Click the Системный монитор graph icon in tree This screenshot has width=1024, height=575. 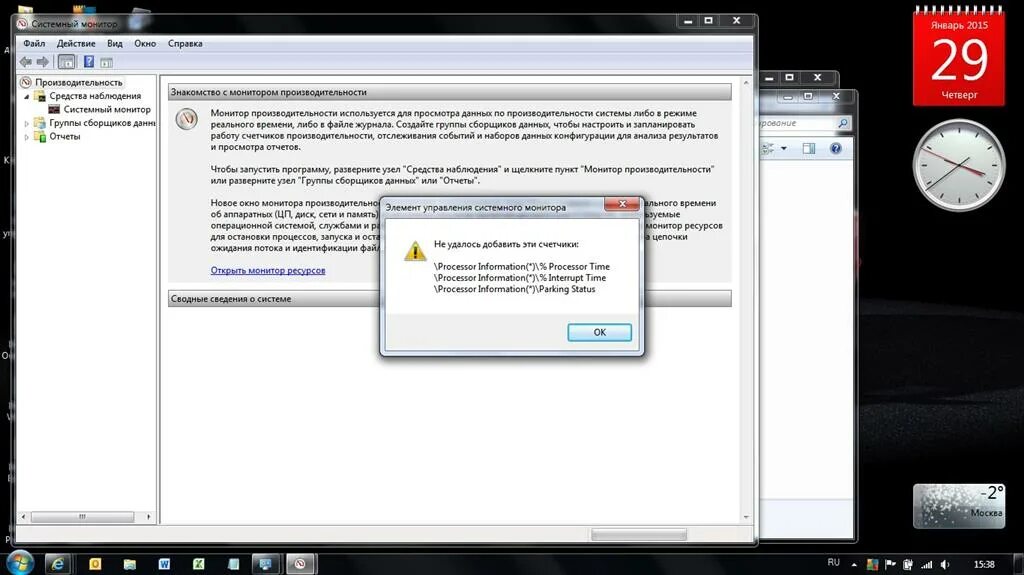click(x=54, y=109)
